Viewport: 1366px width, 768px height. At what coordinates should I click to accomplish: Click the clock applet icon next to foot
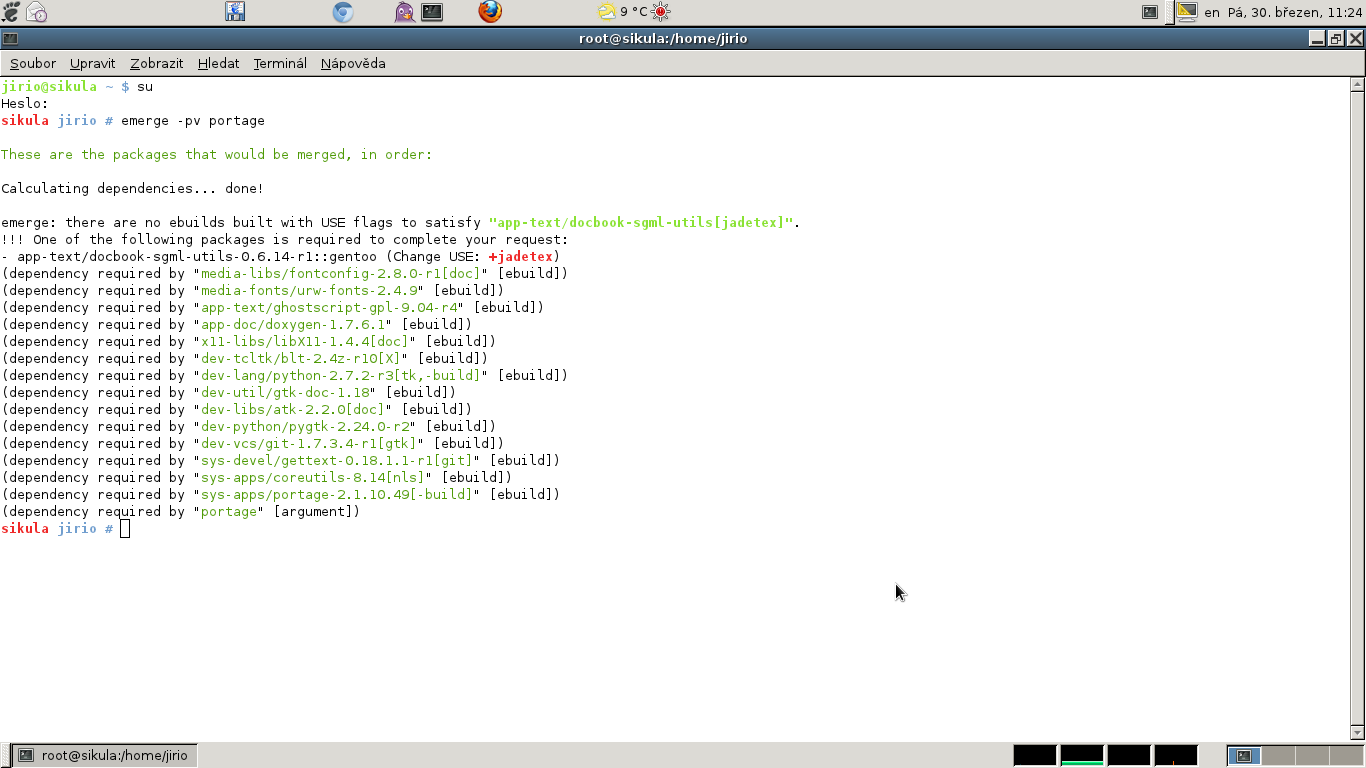click(x=37, y=12)
